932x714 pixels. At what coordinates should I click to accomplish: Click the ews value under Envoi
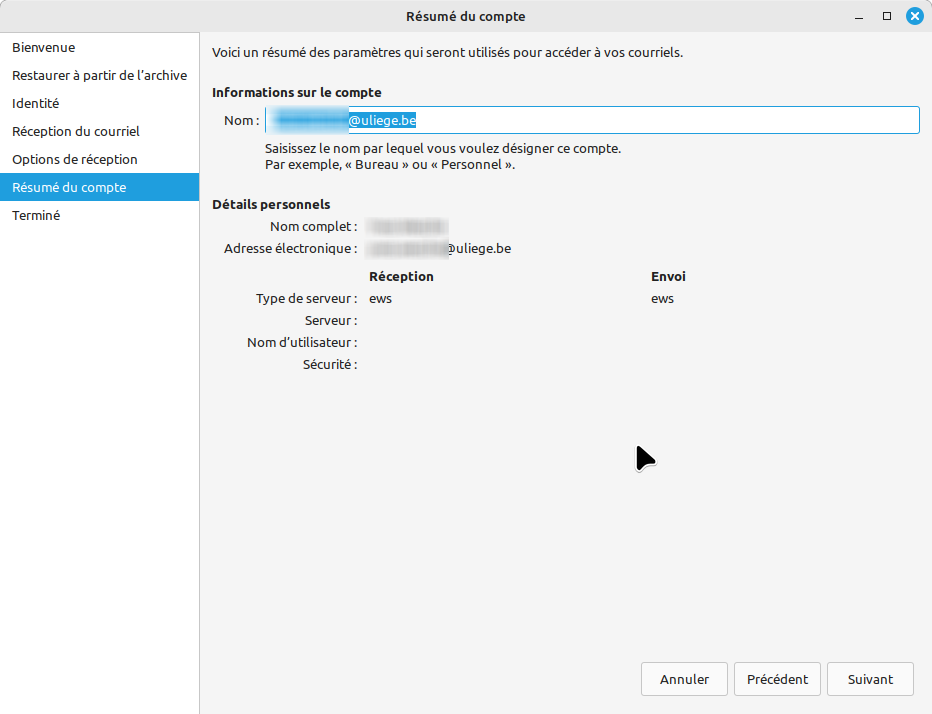coord(662,298)
